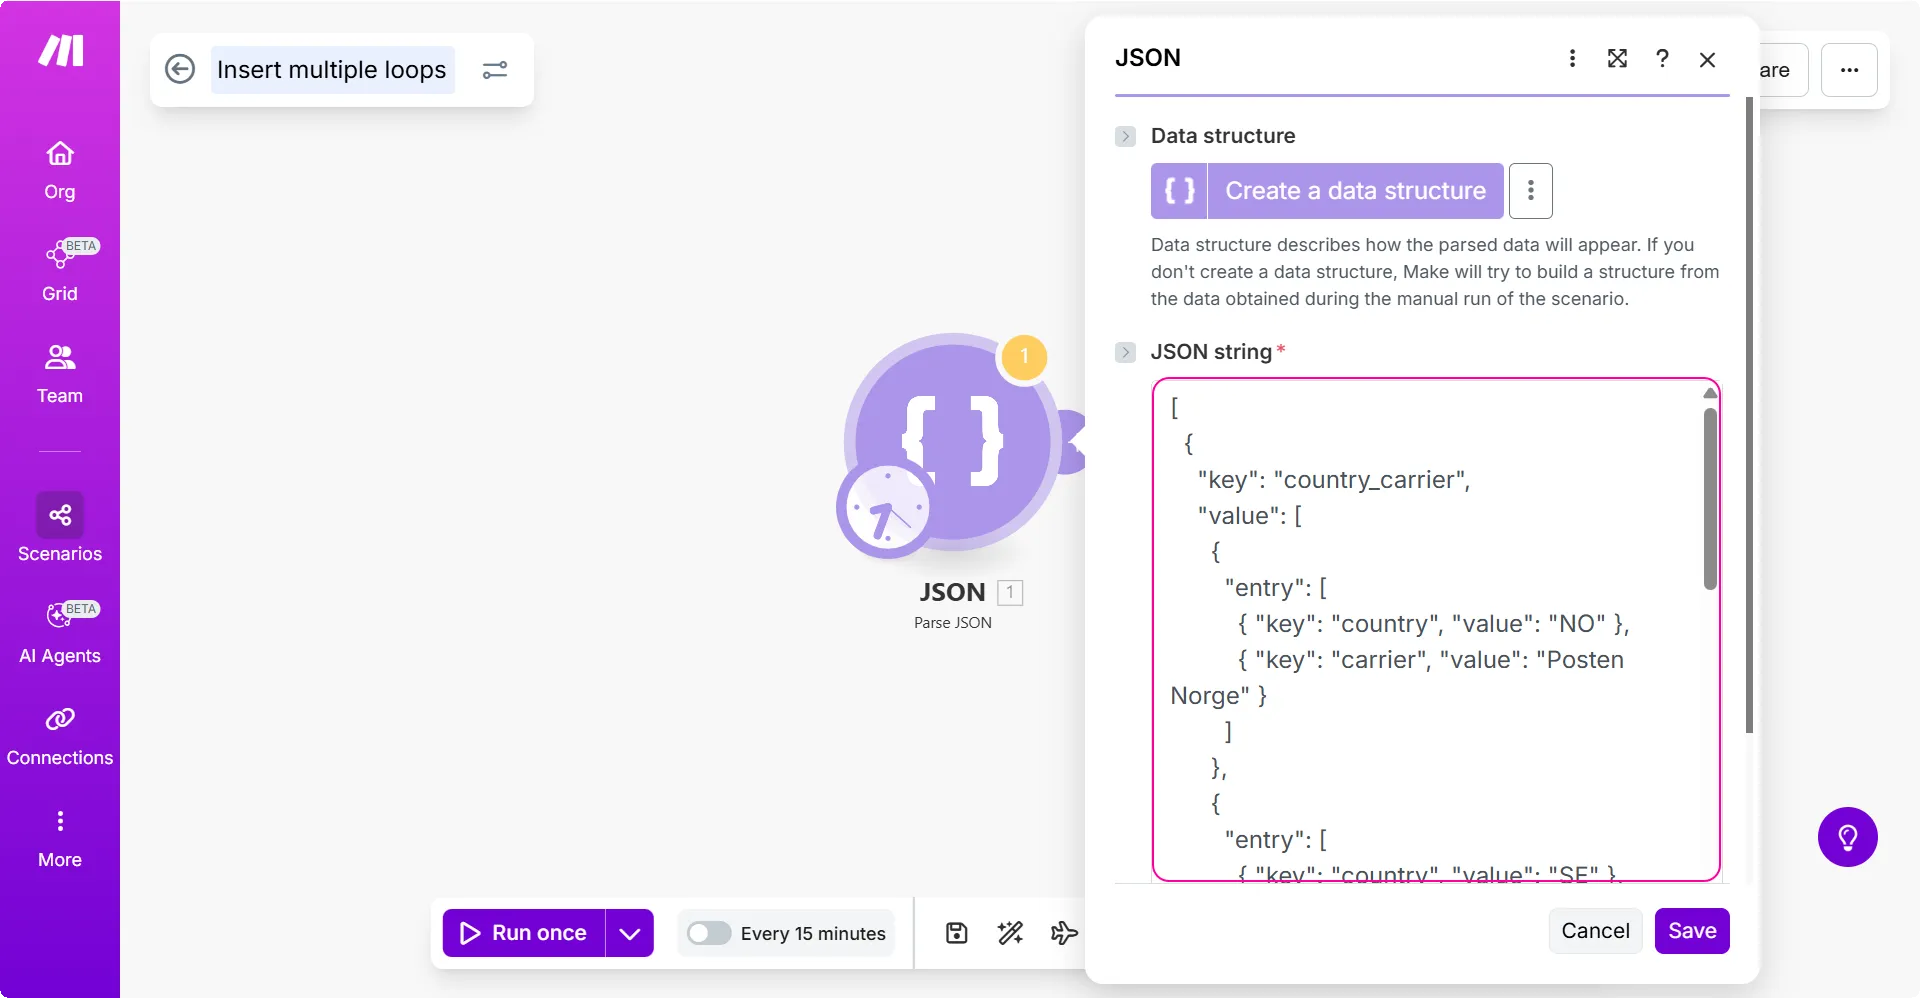Viewport: 1920px width, 998px height.
Task: Open the Scenarios section
Action: (60, 528)
